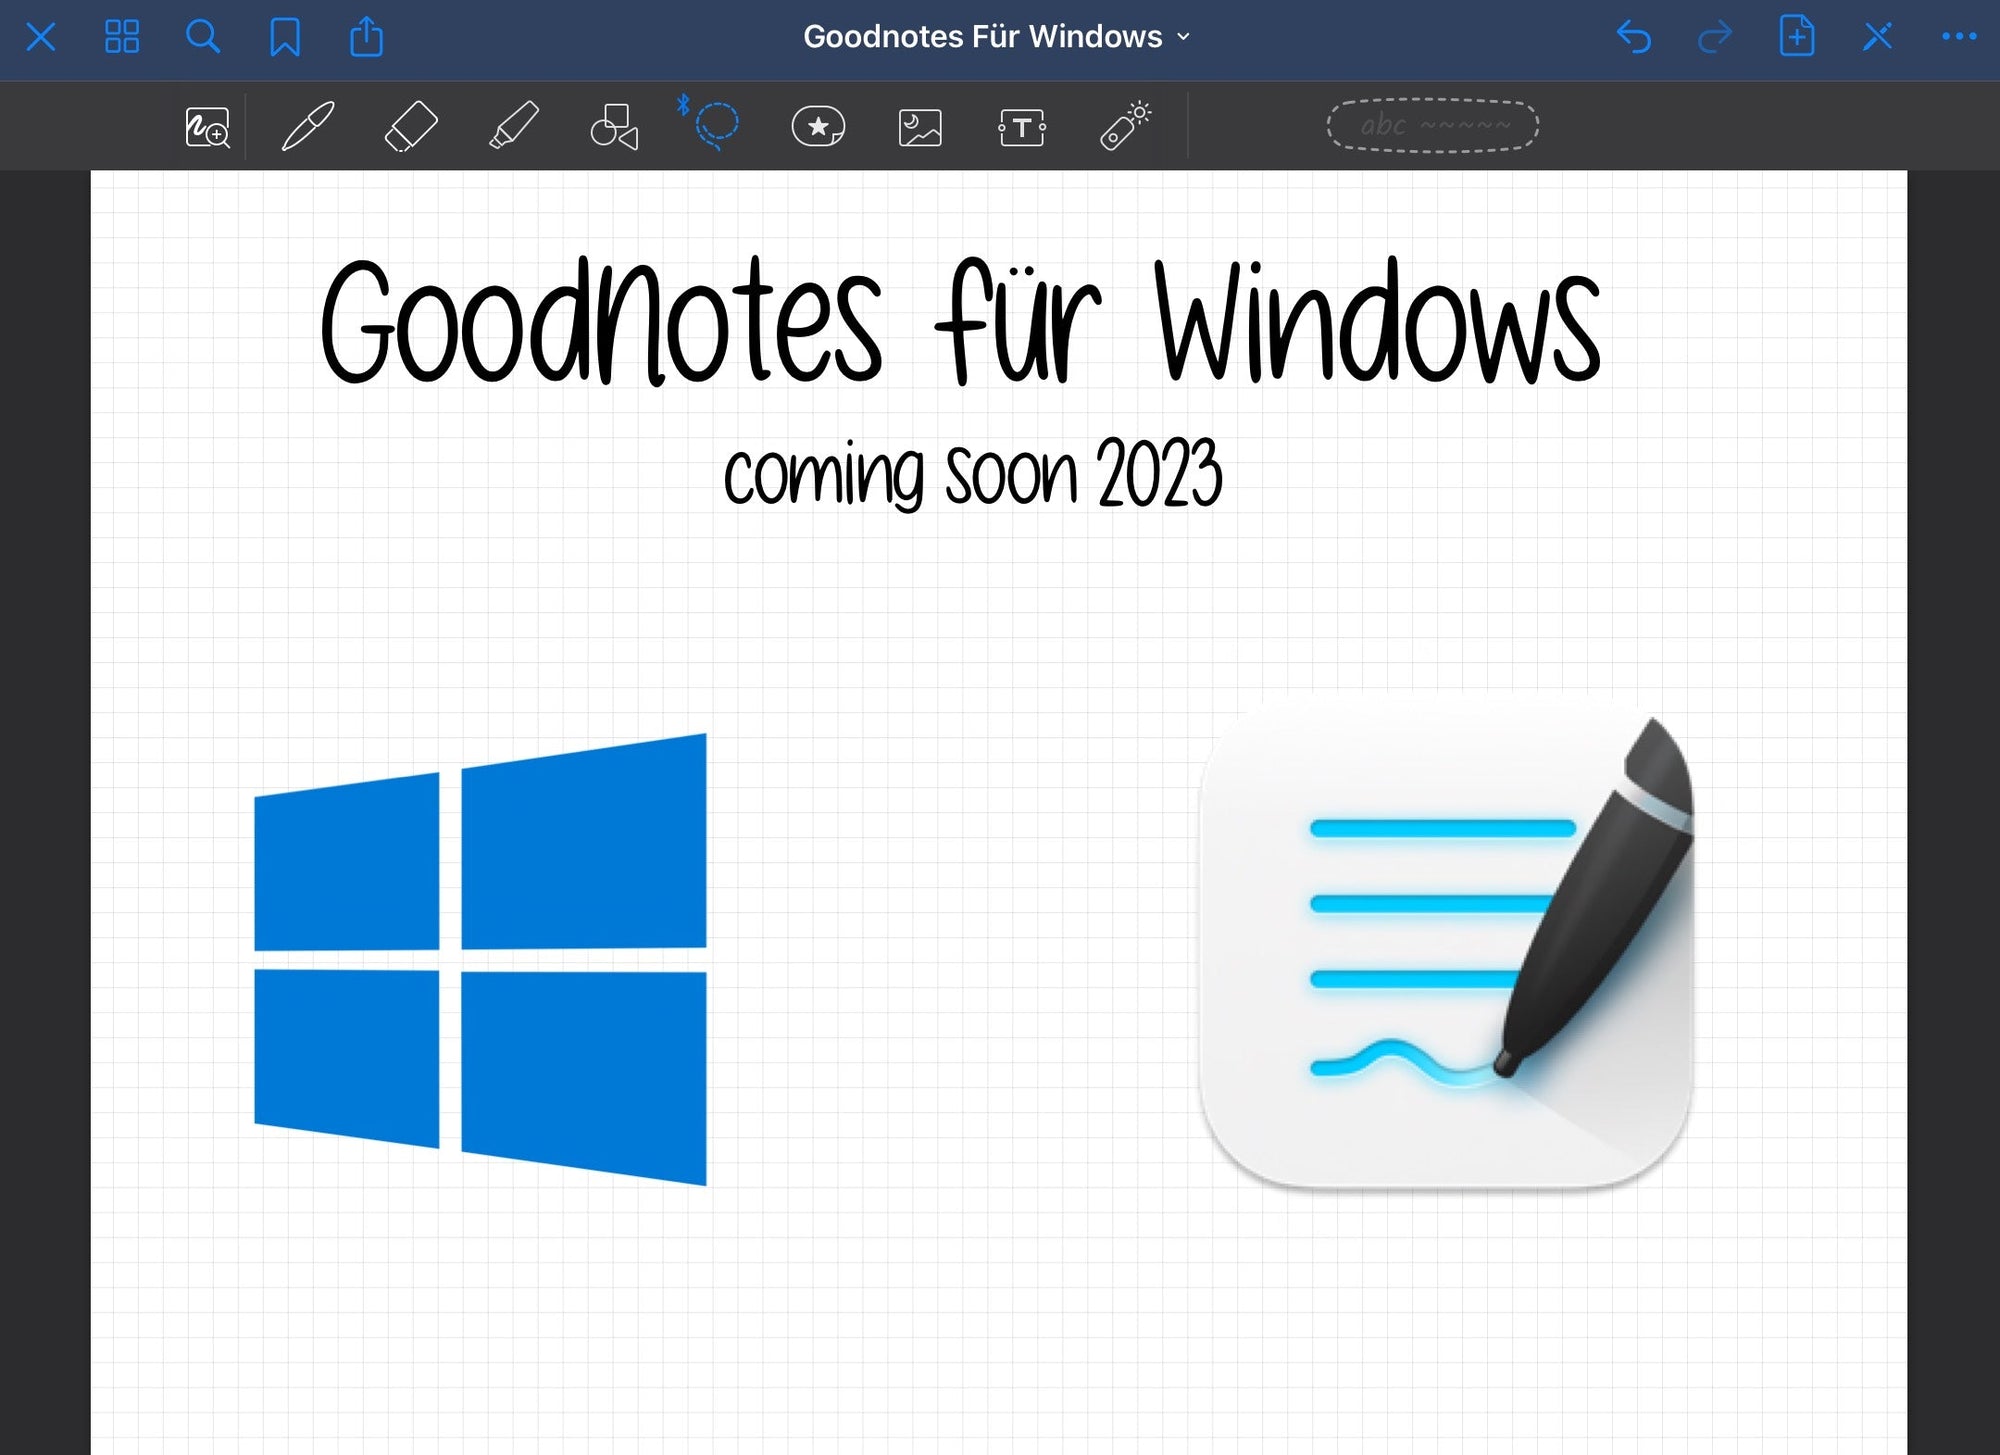Select the Laser Pointer tool
The image size is (2000, 1455).
[x=1124, y=126]
